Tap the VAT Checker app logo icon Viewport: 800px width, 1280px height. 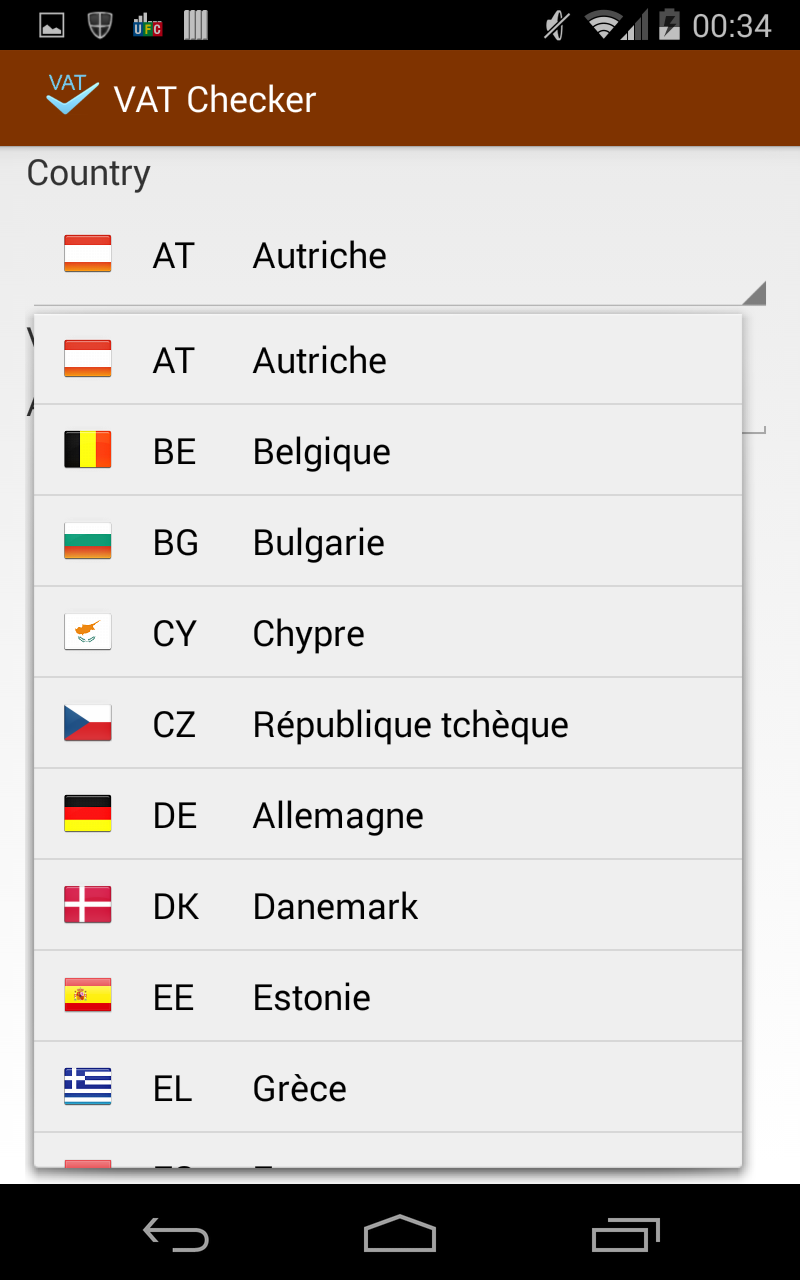coord(72,97)
